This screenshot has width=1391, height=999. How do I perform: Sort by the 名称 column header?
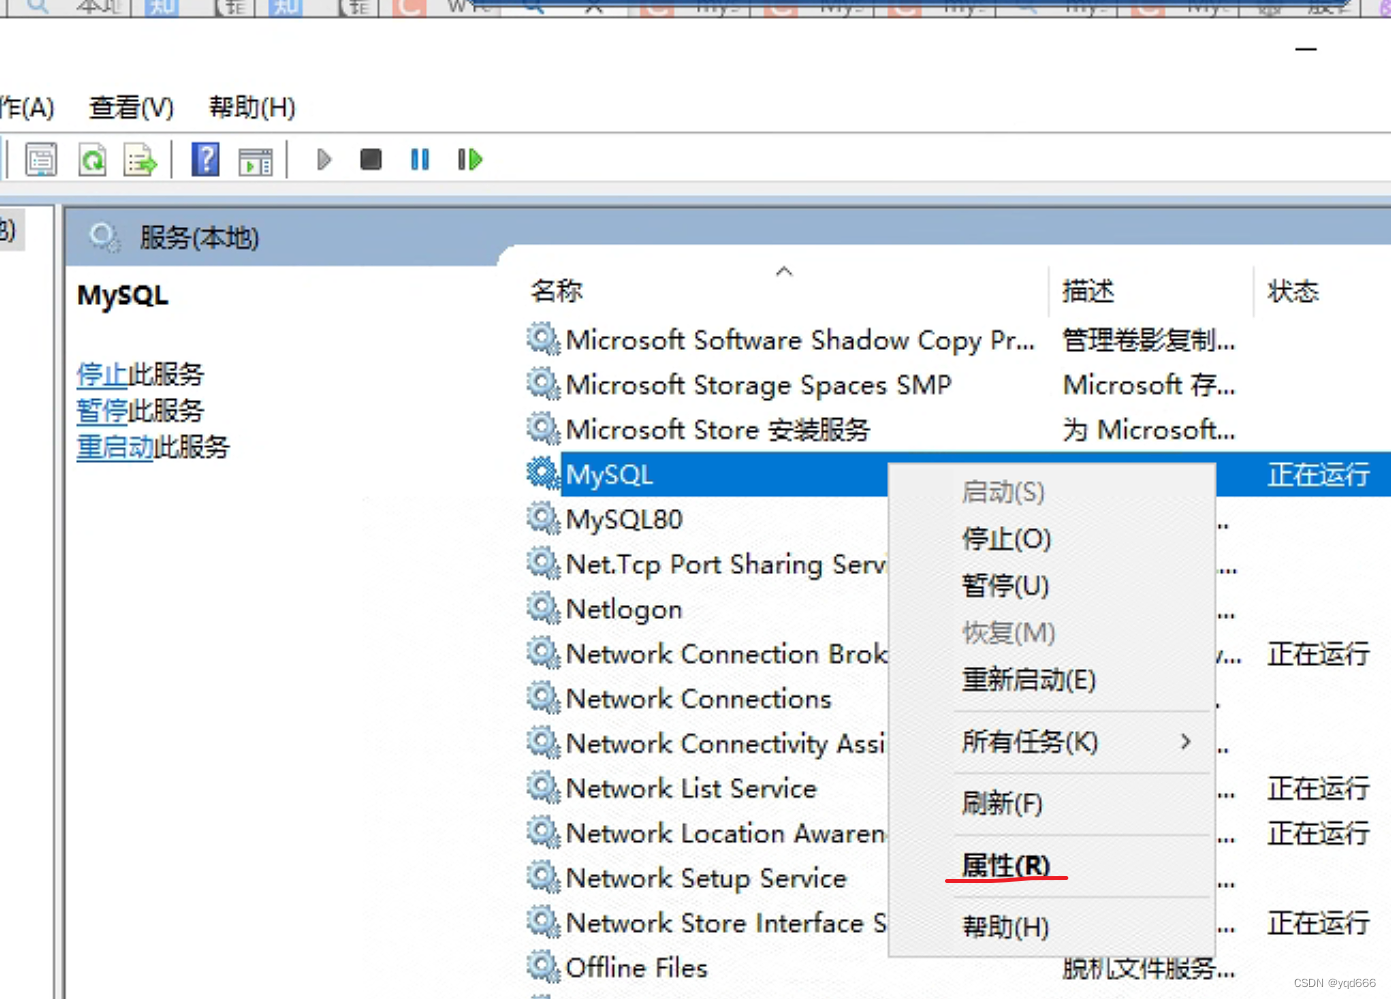pos(557,291)
